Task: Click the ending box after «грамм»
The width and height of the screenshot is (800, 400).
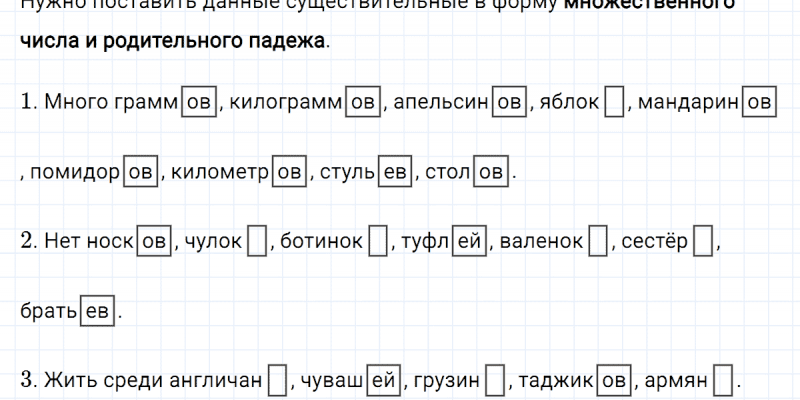Action: coord(198,102)
